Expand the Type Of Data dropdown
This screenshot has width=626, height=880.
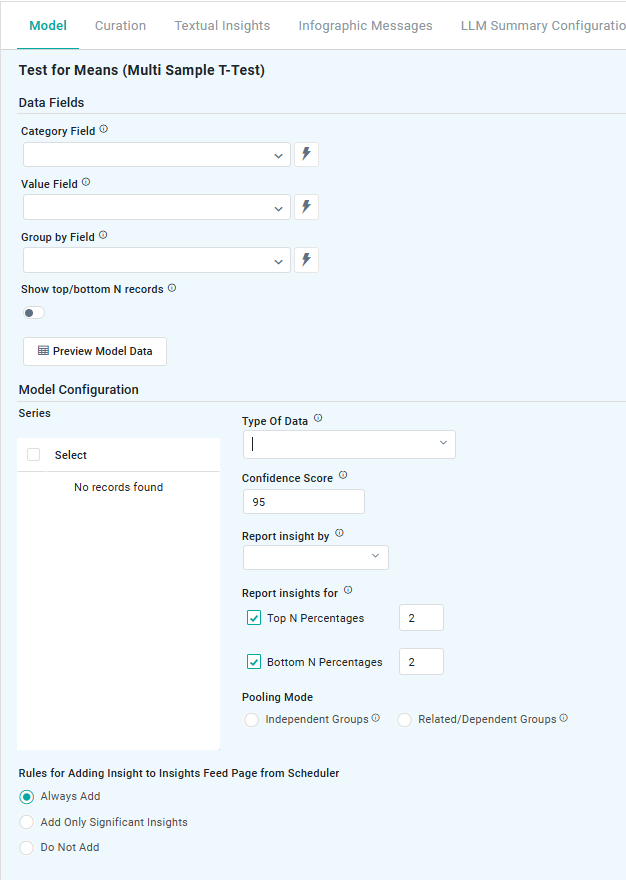(x=348, y=444)
